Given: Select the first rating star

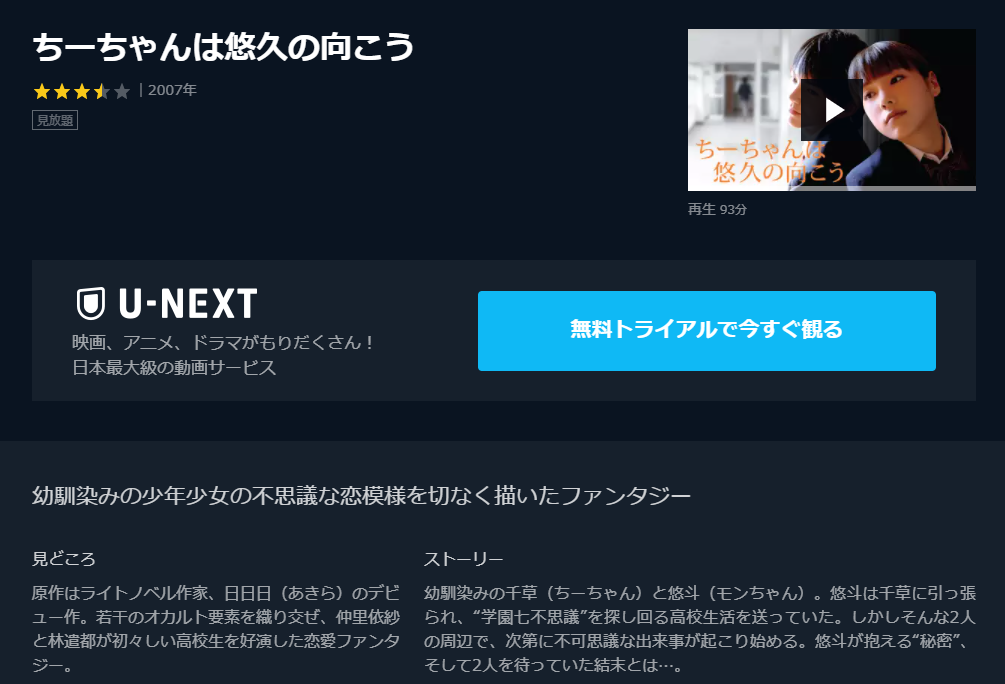Looking at the screenshot, I should [x=42, y=91].
